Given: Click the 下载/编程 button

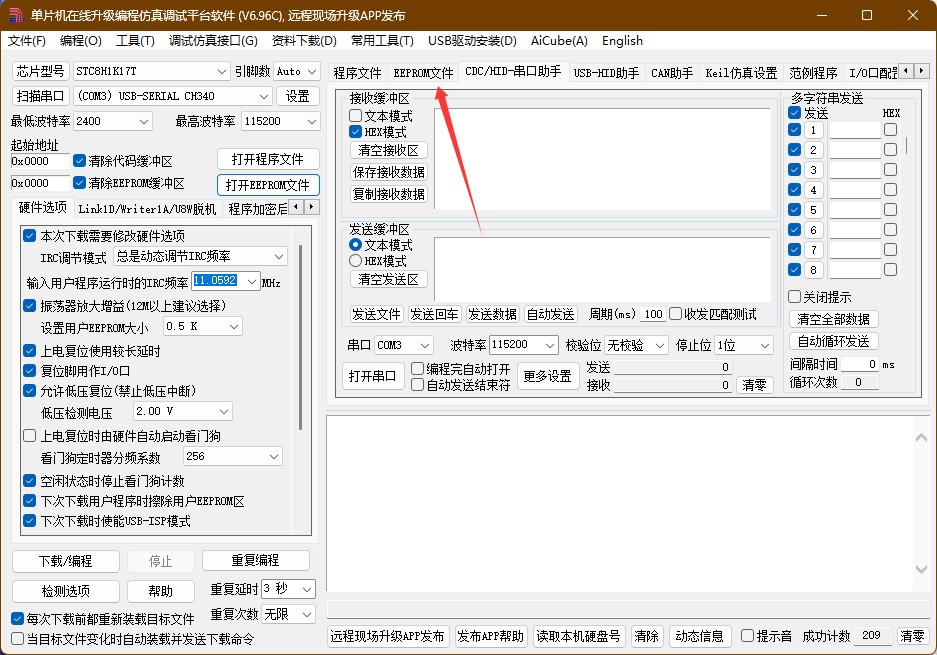Looking at the screenshot, I should (x=66, y=561).
